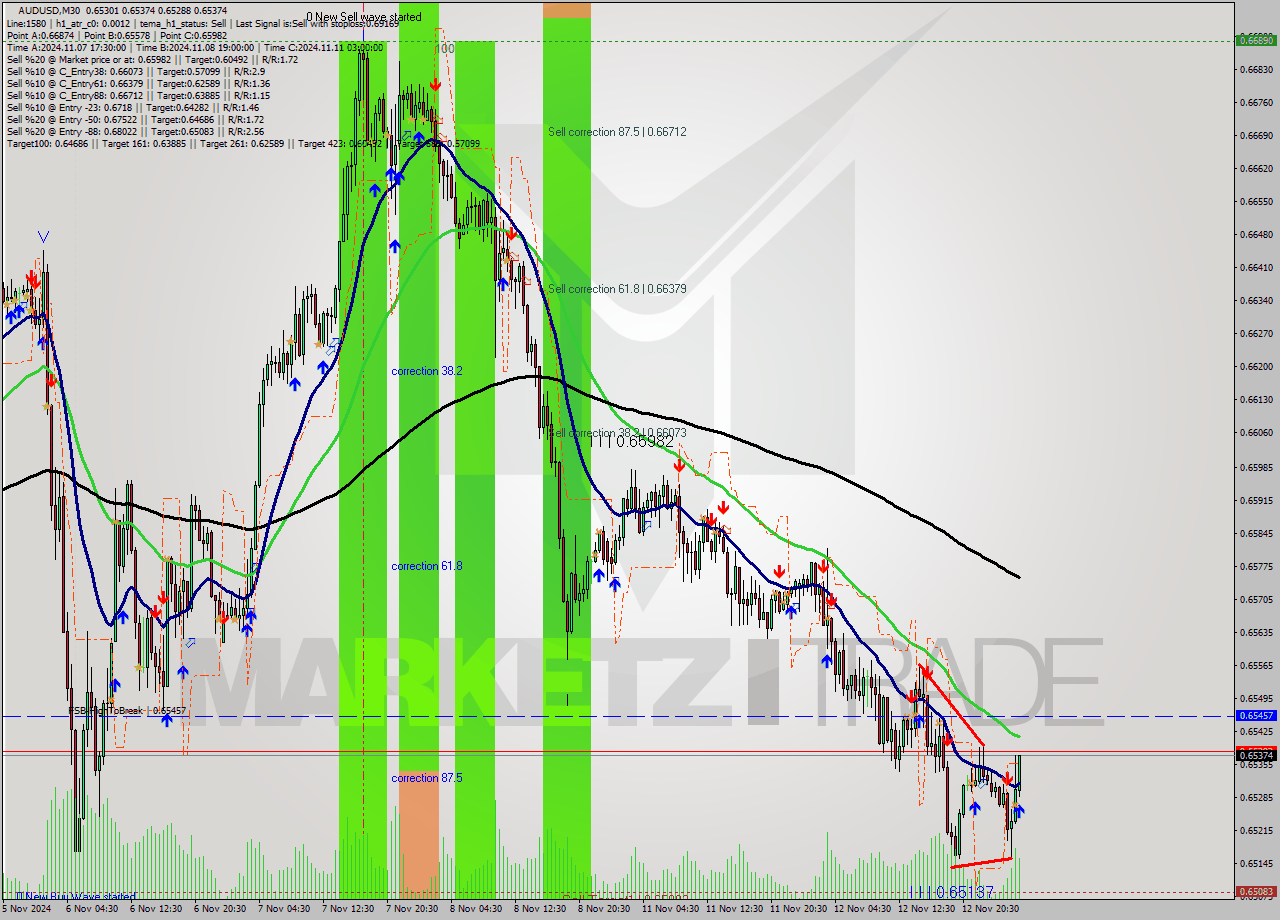Click the blue 'correction 87.5' label
Viewport: 1280px width, 920px height.
pyautogui.click(x=427, y=778)
